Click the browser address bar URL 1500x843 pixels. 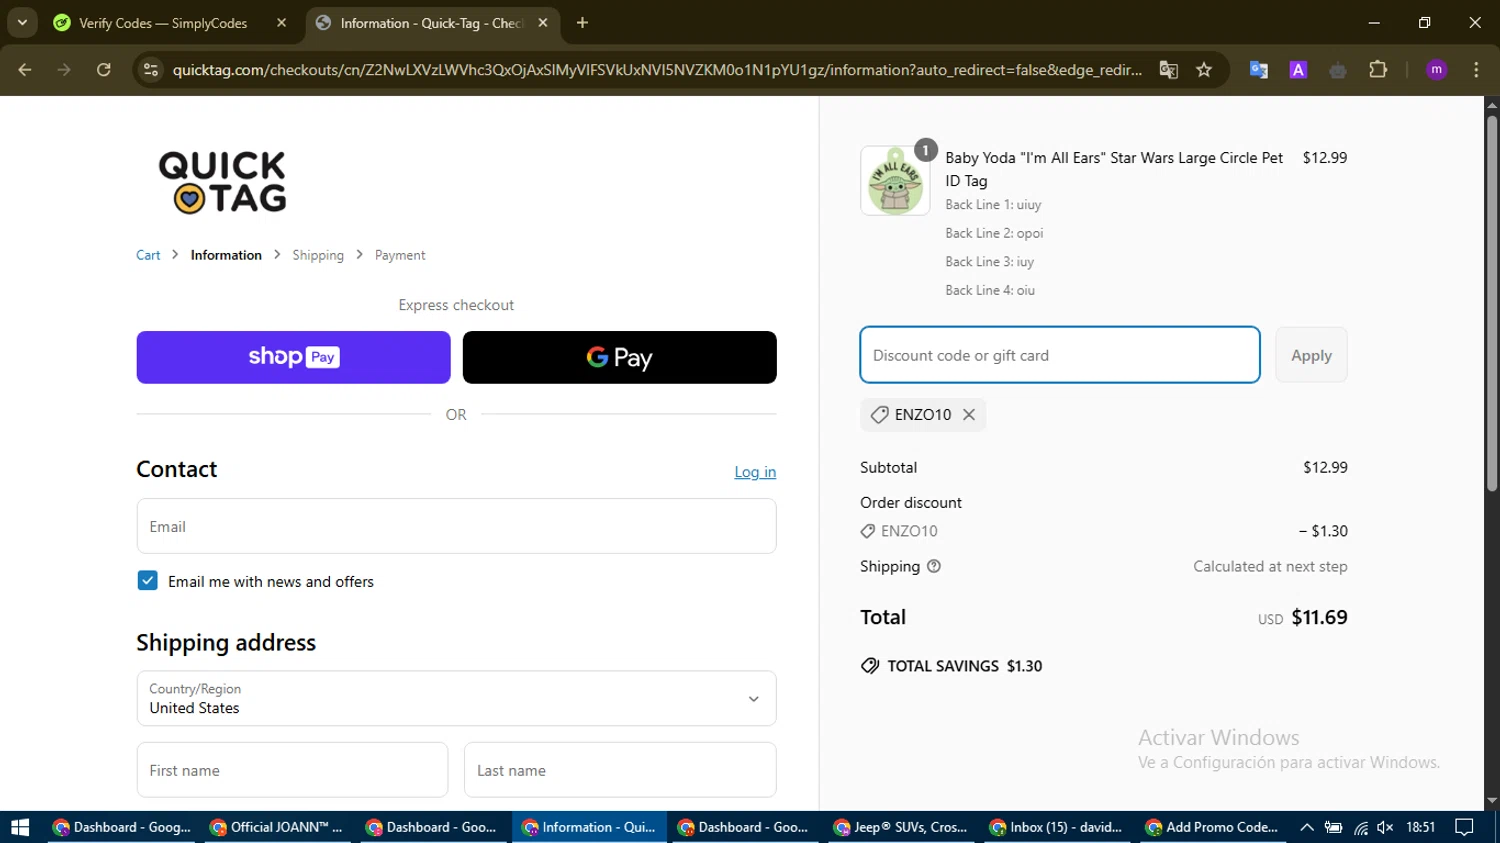tap(657, 70)
